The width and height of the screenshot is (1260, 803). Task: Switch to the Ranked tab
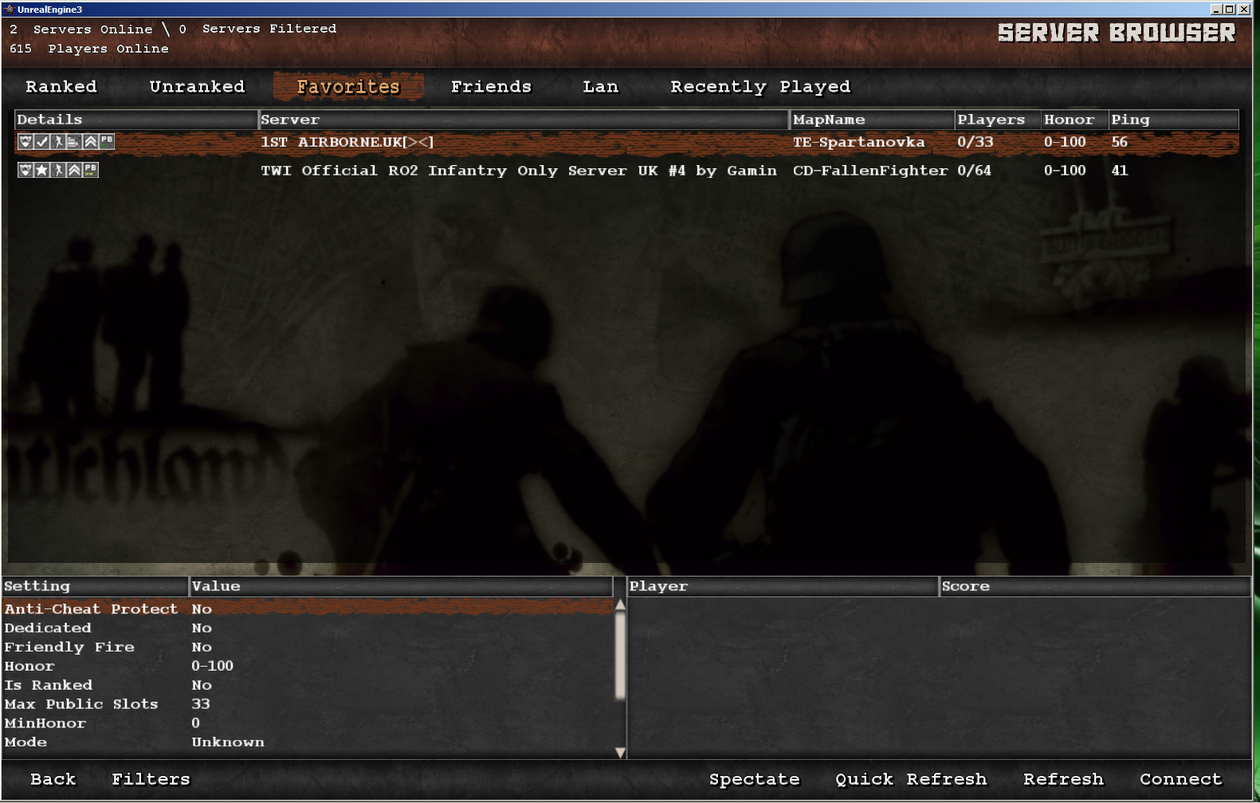[61, 87]
